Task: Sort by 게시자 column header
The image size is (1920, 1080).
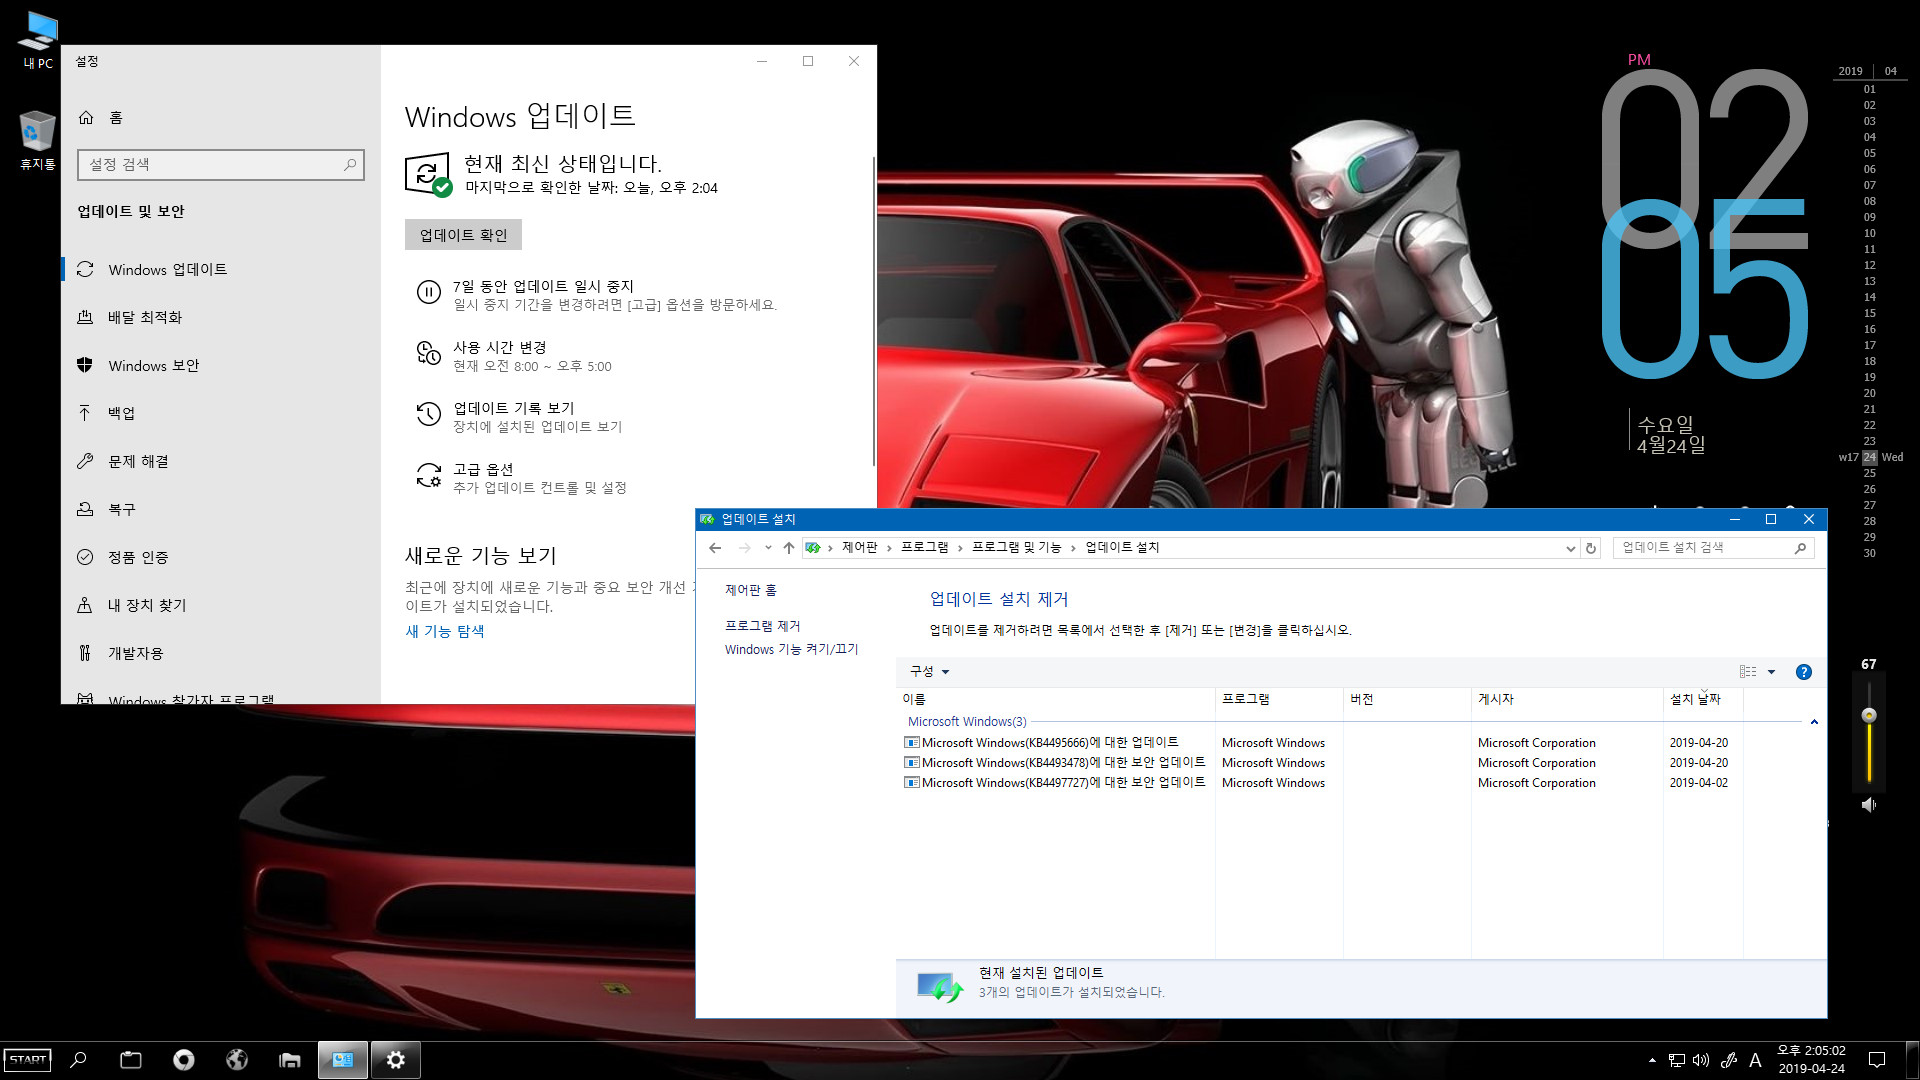Action: point(1567,699)
